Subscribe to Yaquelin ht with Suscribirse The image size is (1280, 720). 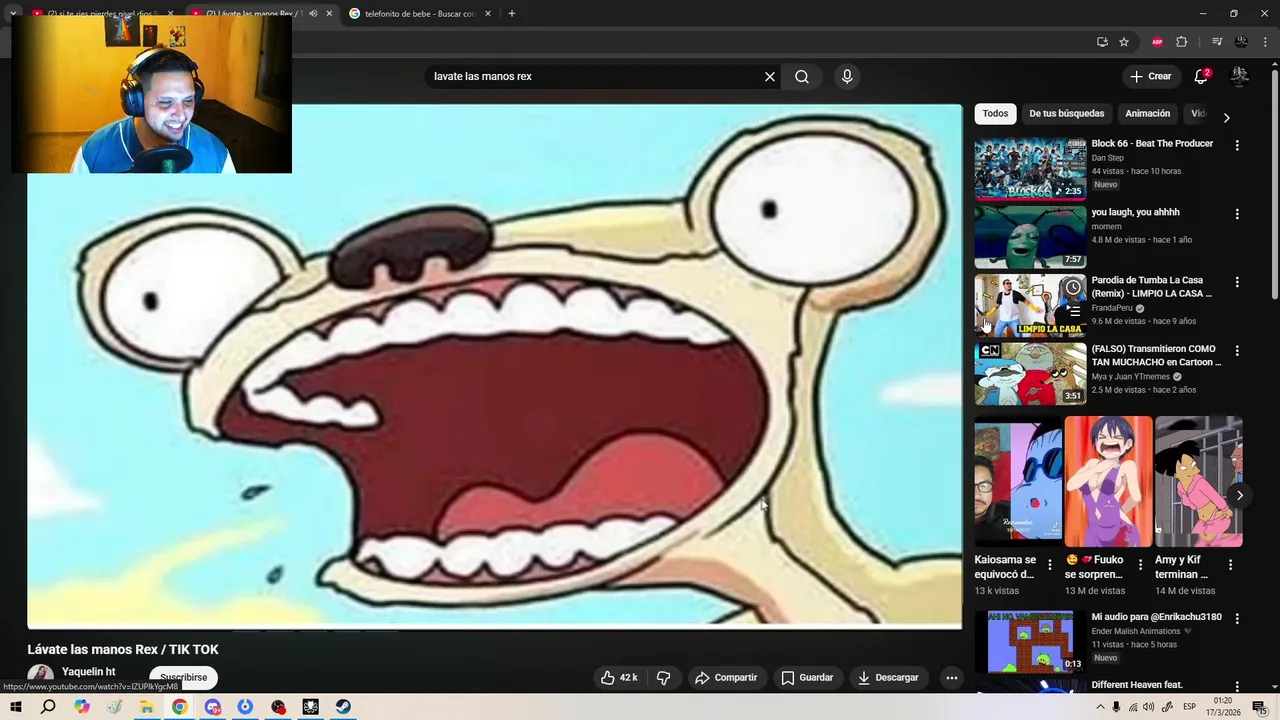(x=184, y=678)
